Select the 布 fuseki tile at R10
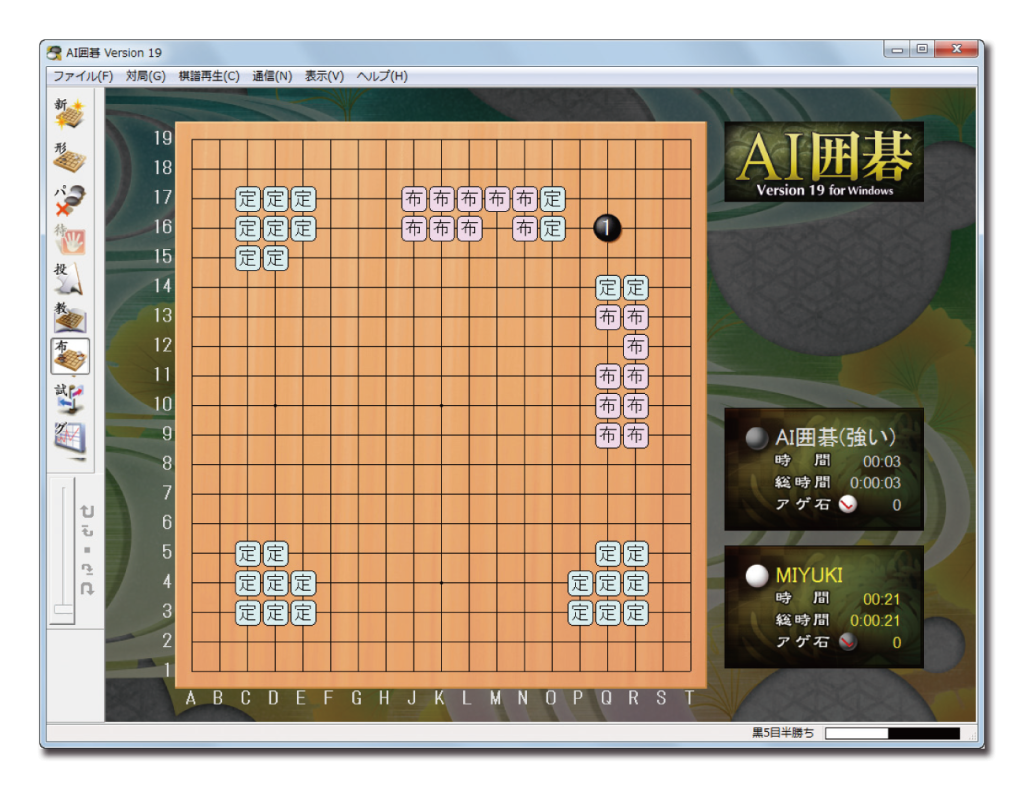The height and width of the screenshot is (788, 1024). point(635,405)
